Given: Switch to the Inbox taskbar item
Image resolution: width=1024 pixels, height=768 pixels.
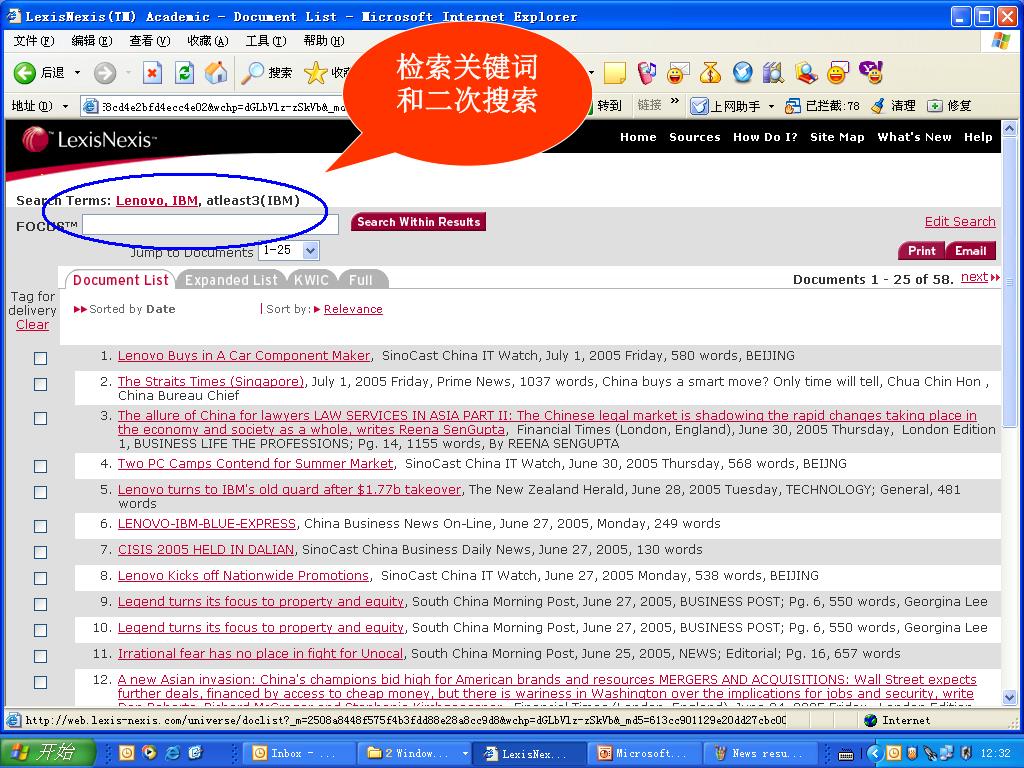Looking at the screenshot, I should (299, 753).
